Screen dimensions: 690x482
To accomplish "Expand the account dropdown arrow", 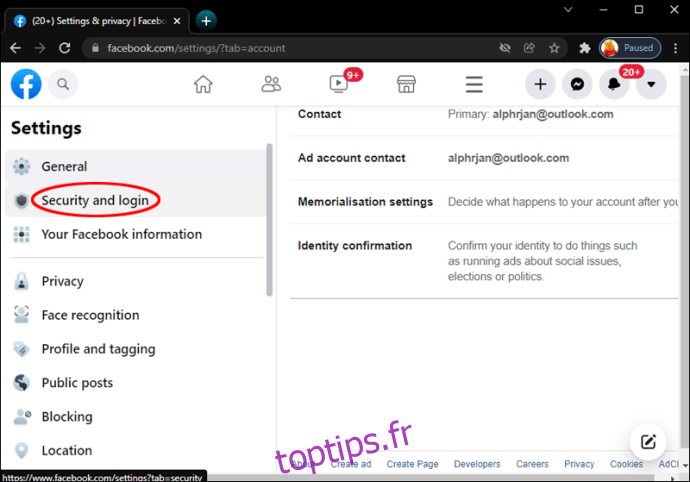I will coord(651,84).
